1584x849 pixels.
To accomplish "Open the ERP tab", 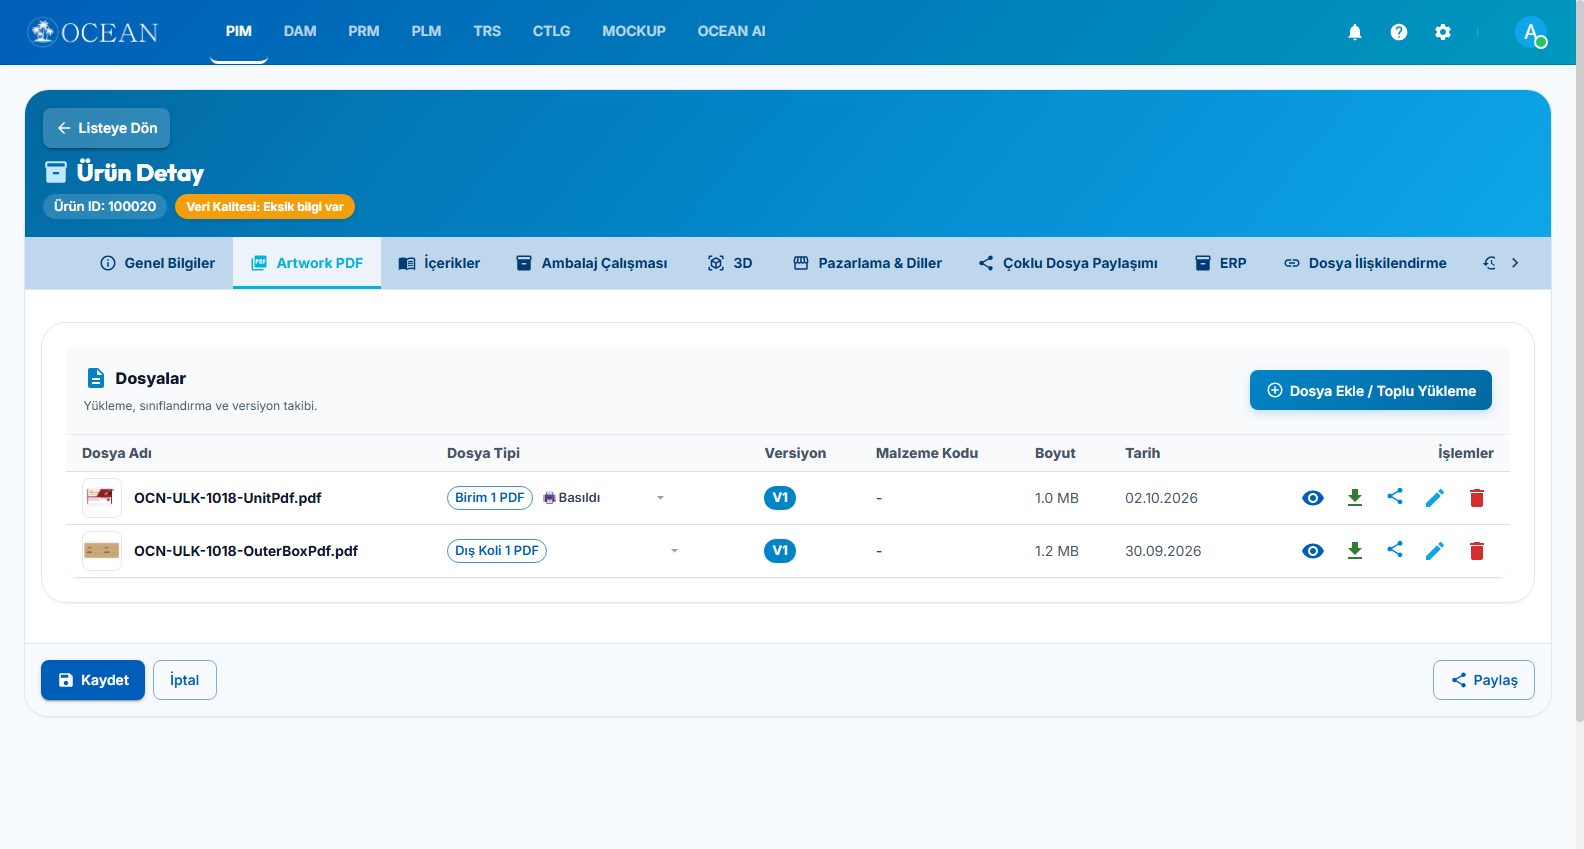I will pos(1221,263).
